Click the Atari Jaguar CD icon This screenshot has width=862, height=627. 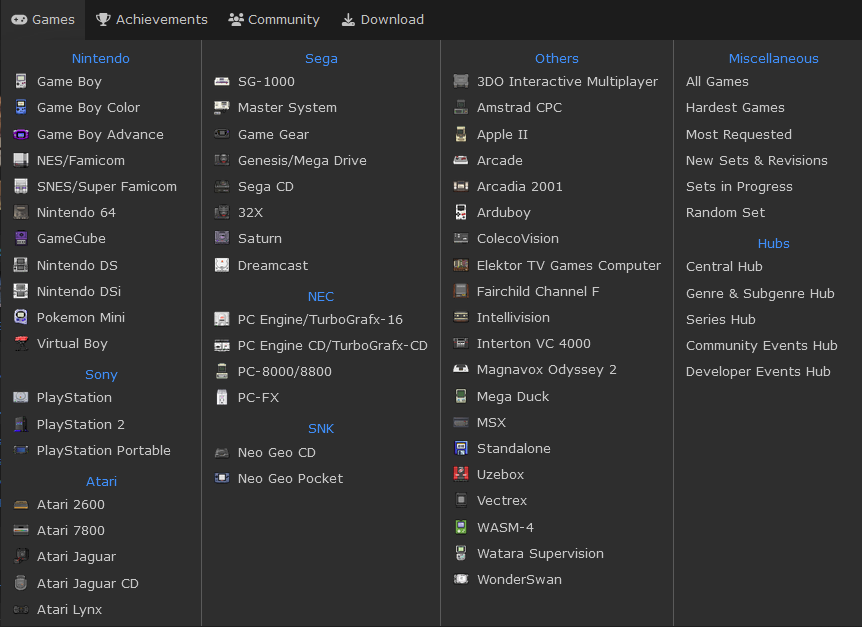click(x=21, y=583)
